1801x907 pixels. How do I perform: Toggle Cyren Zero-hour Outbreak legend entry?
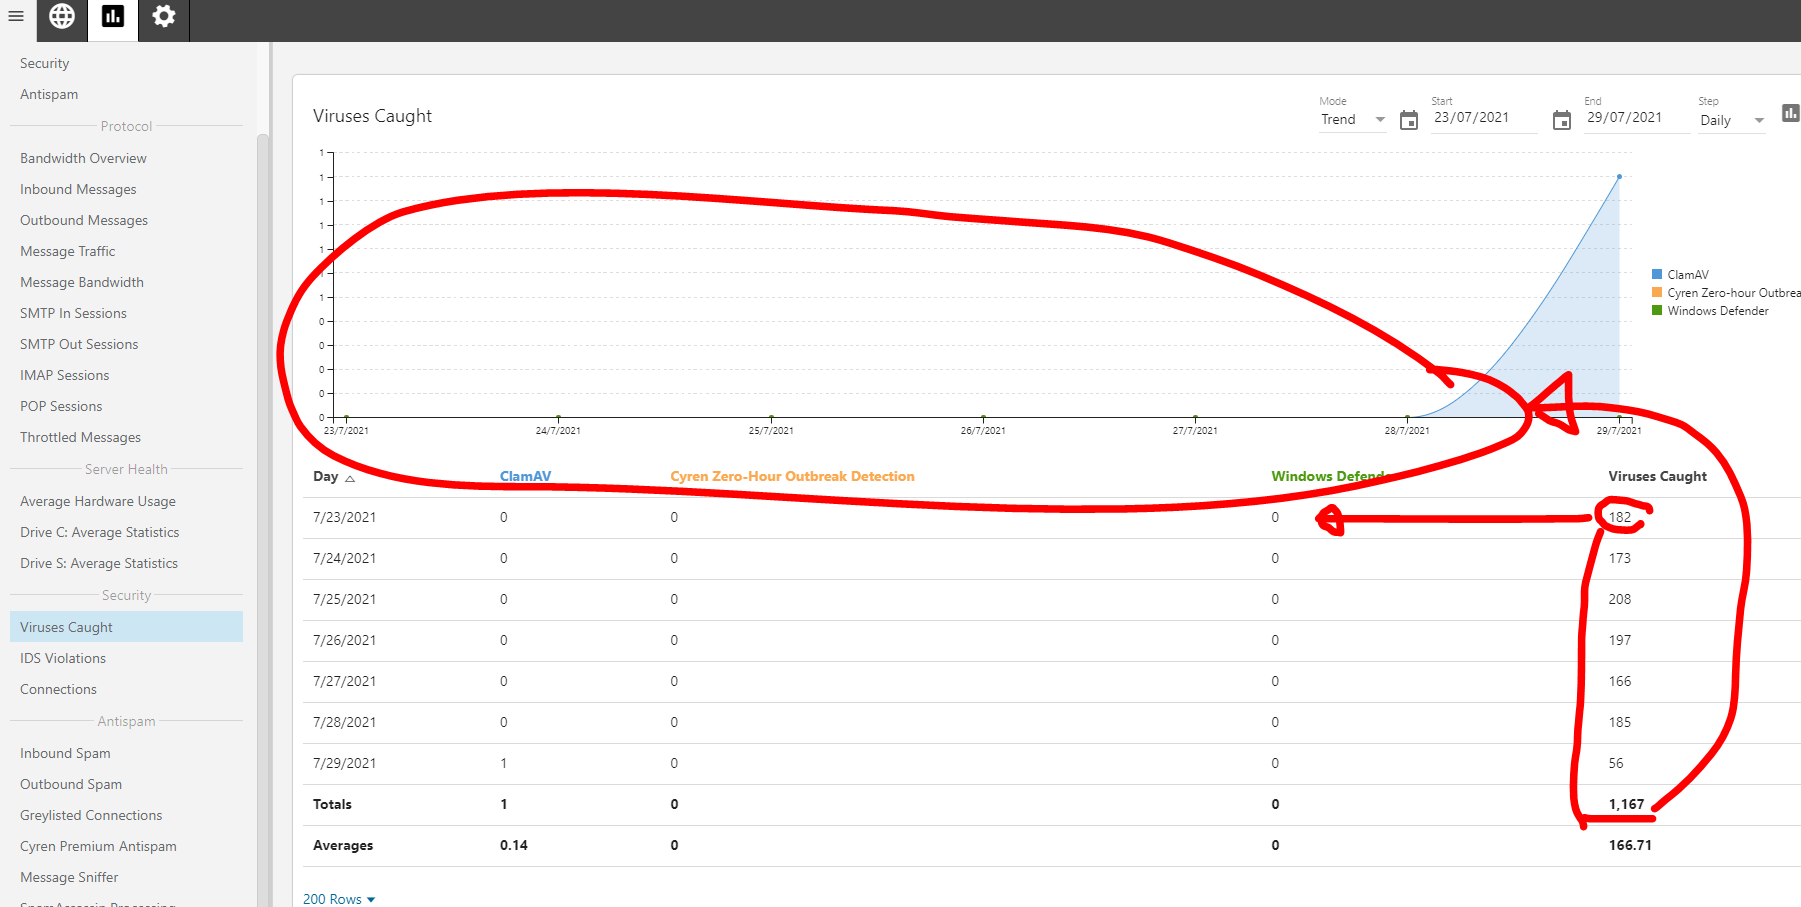tap(1732, 293)
